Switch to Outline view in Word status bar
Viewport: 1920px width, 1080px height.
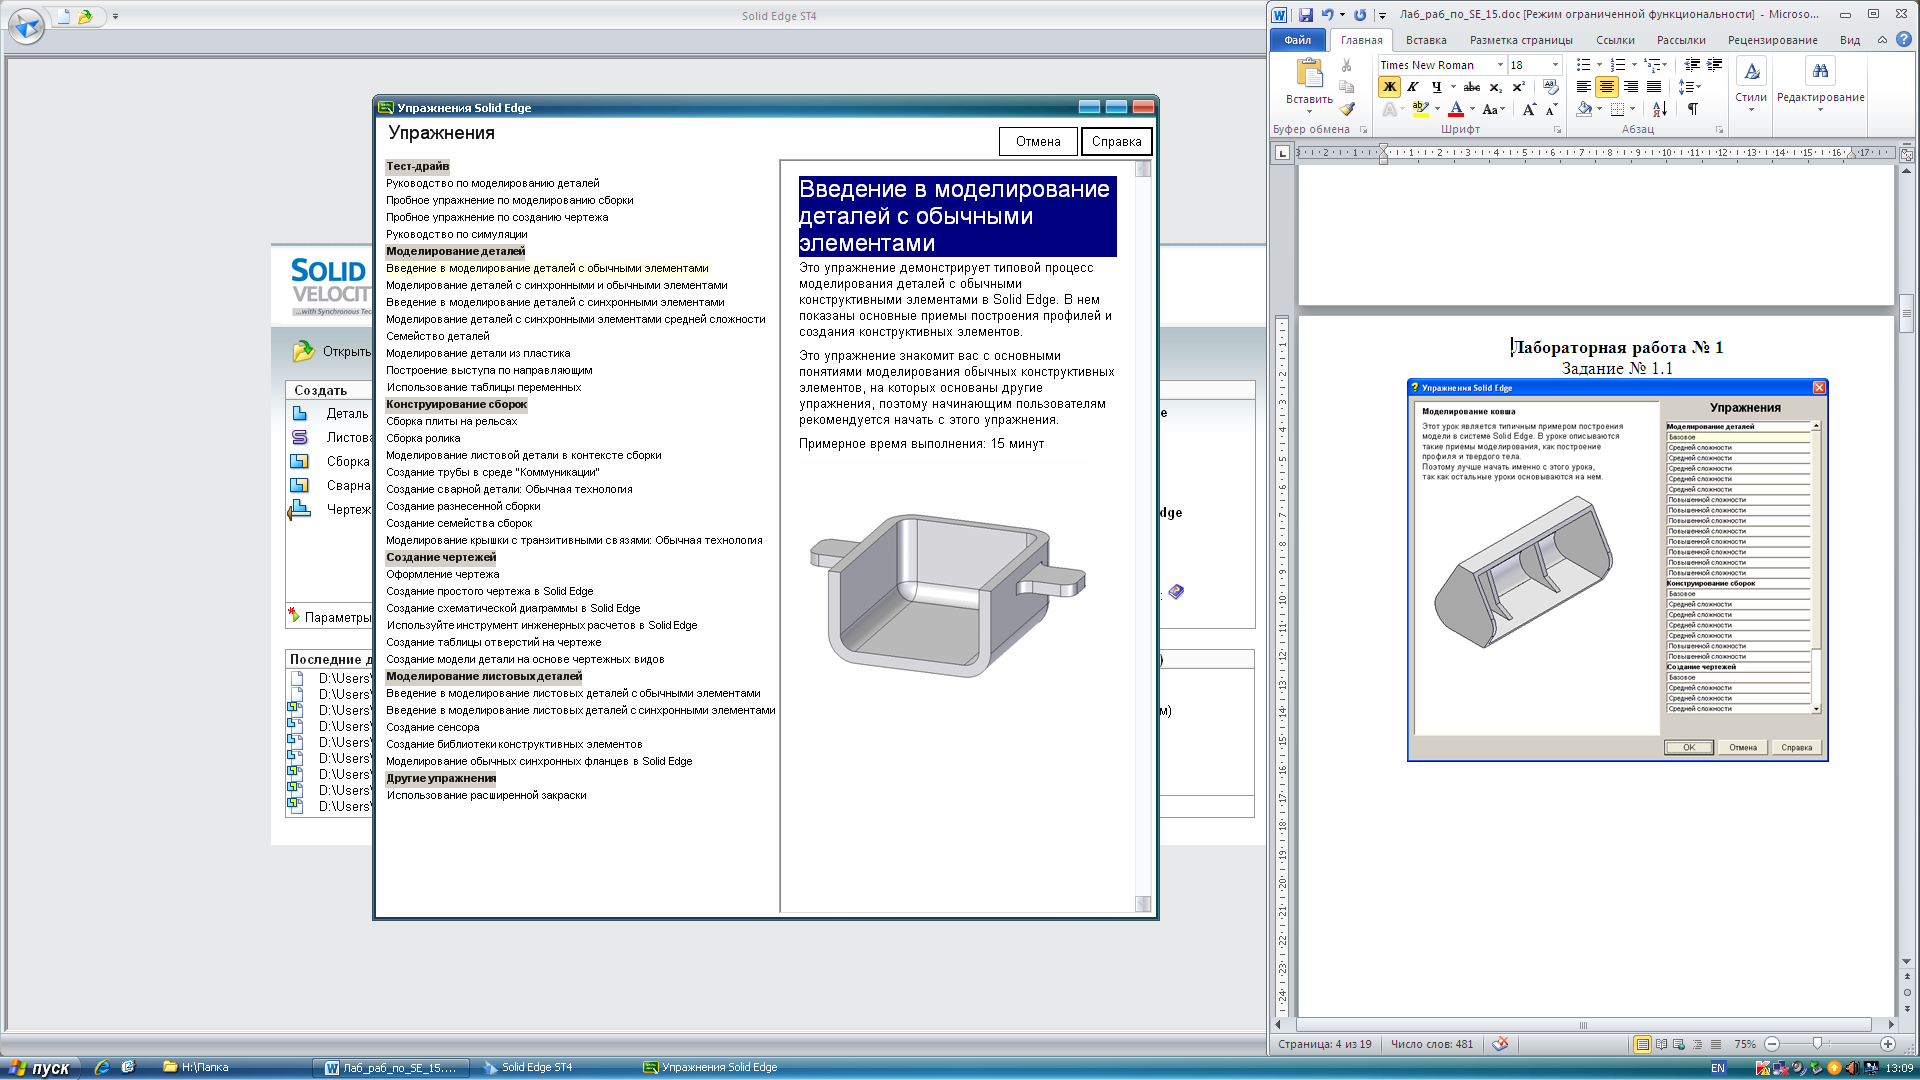tap(1697, 1044)
